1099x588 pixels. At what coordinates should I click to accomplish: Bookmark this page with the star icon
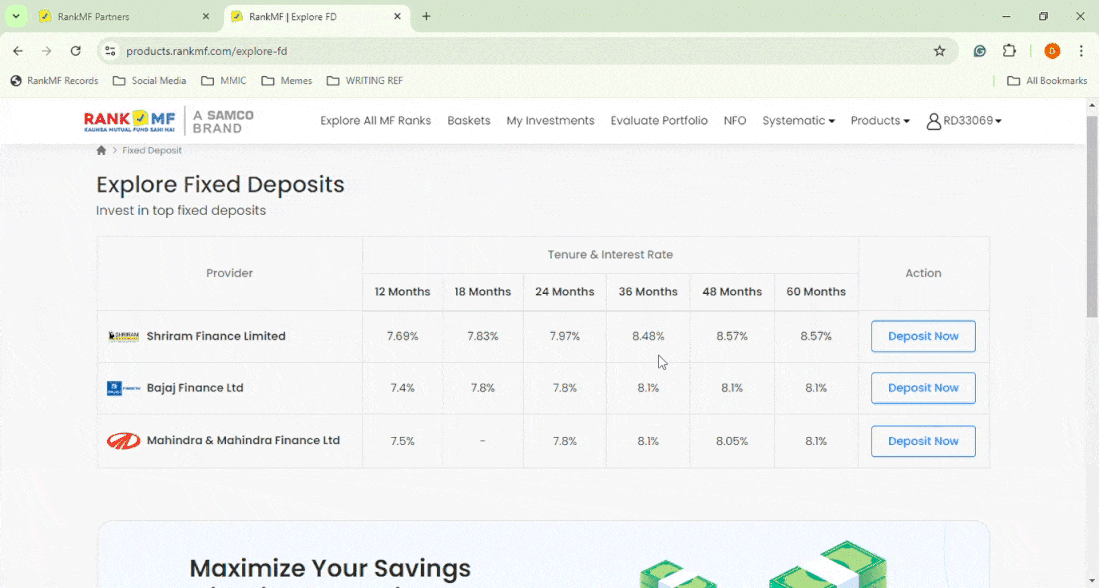940,50
